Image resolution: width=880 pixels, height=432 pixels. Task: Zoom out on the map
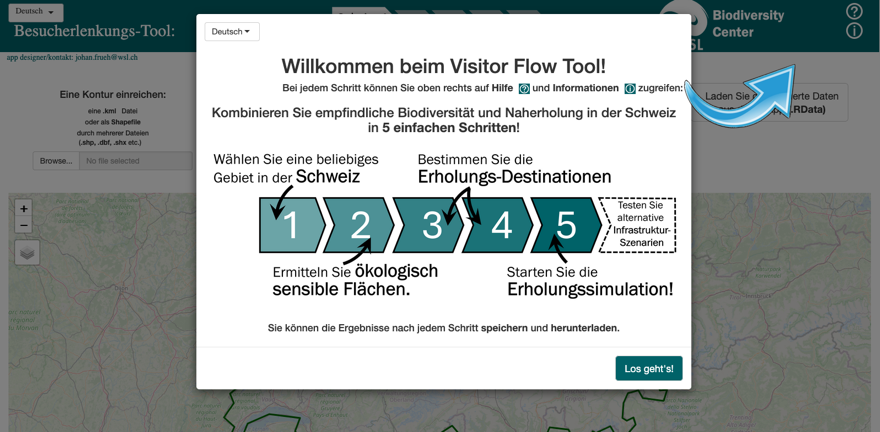click(24, 226)
